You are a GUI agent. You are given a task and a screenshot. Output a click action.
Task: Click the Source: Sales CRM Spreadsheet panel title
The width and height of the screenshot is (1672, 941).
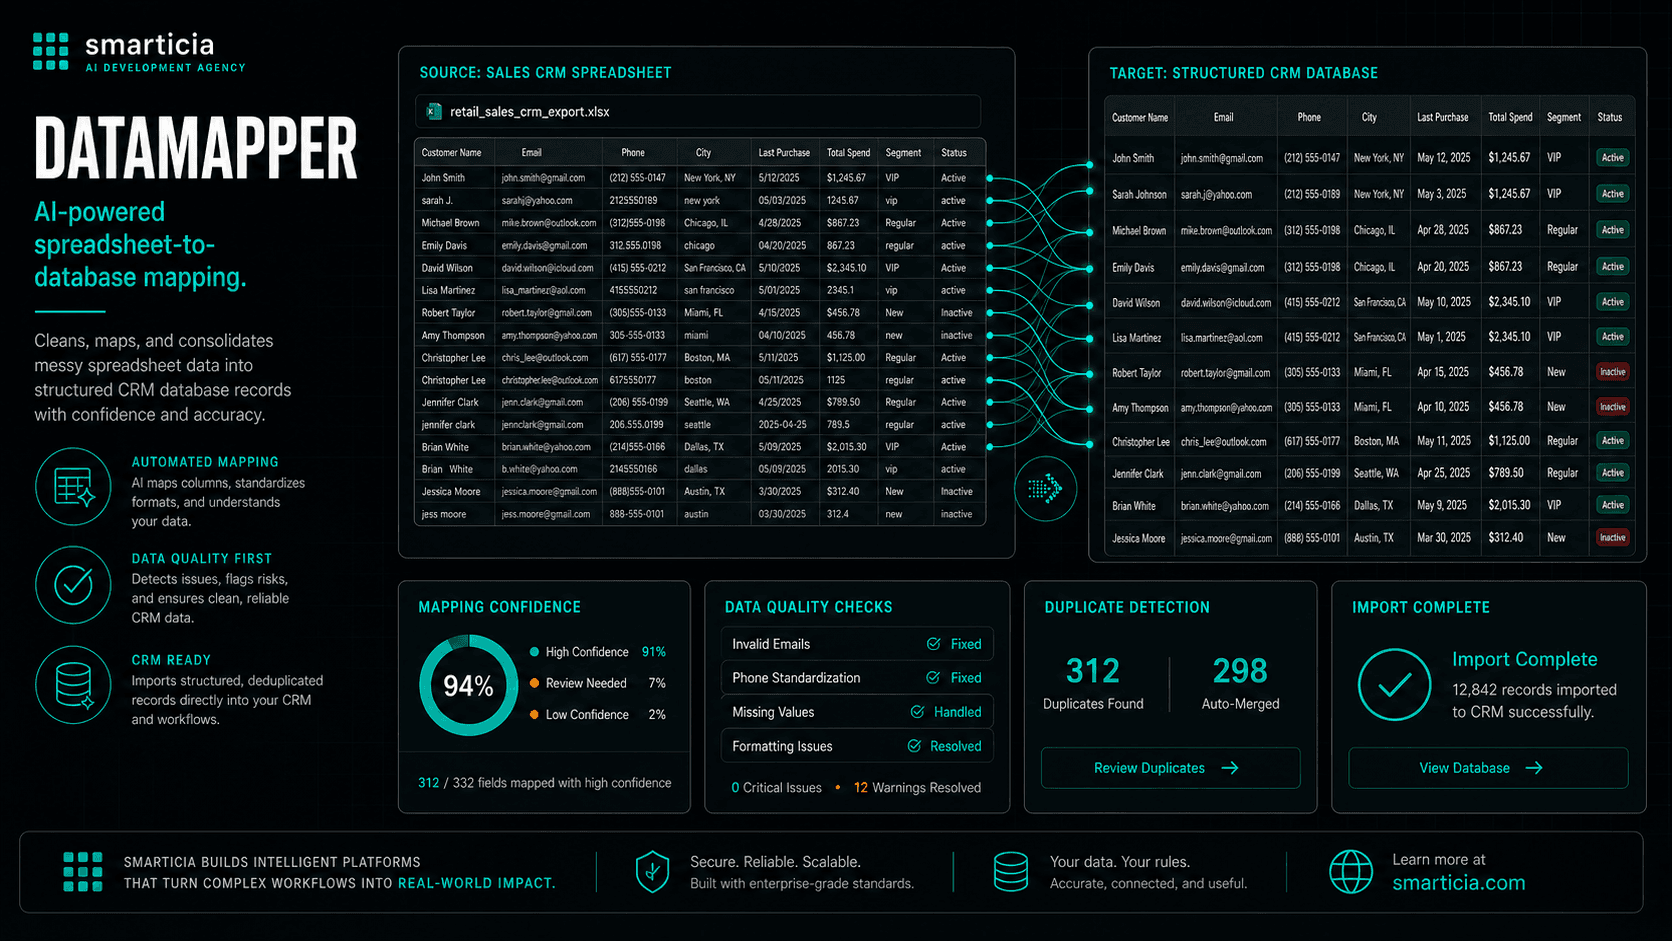(545, 73)
